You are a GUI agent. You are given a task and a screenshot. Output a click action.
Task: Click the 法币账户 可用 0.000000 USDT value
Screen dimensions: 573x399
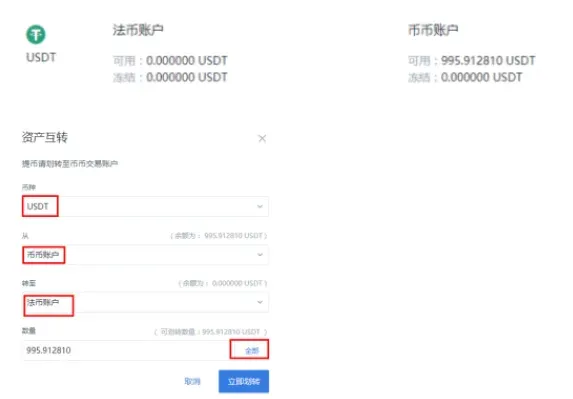pyautogui.click(x=187, y=60)
